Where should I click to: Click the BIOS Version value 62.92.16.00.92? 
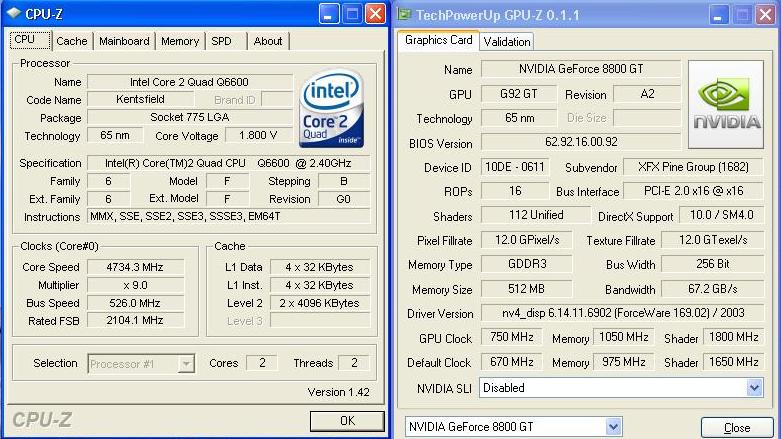click(x=581, y=142)
